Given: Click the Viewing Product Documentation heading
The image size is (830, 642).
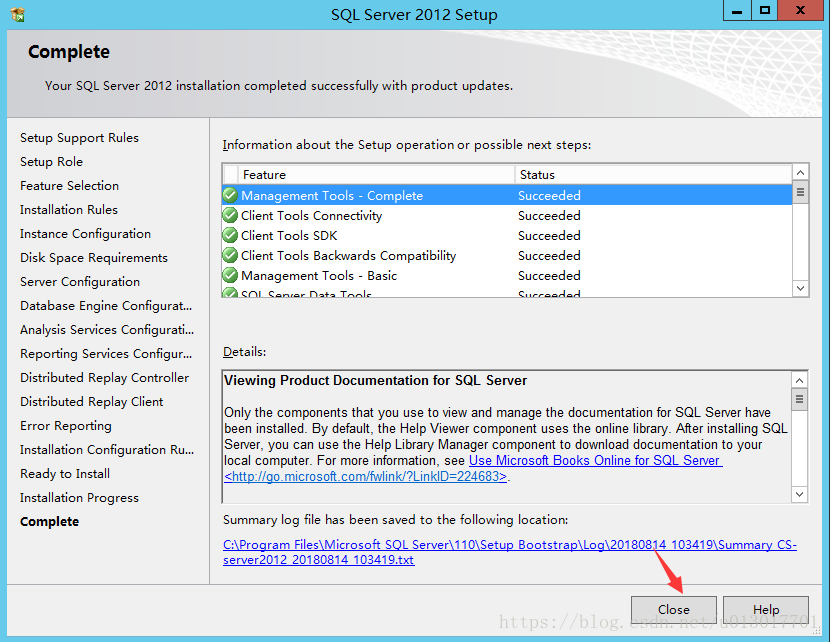Looking at the screenshot, I should point(375,381).
